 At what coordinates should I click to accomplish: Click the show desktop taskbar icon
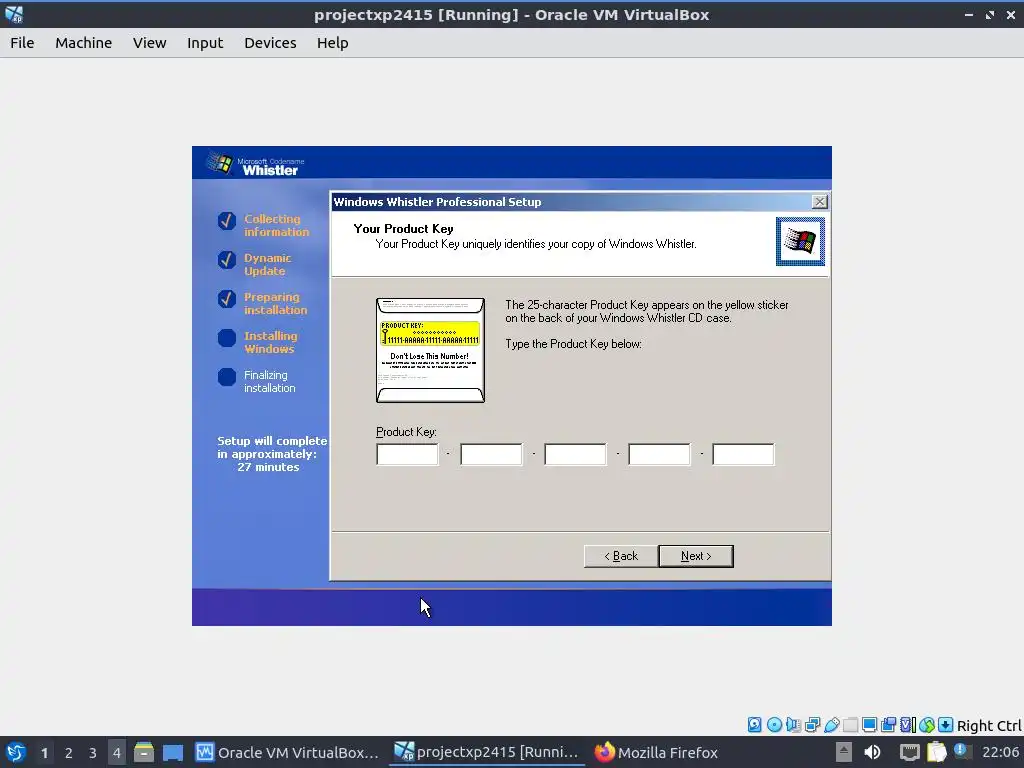click(x=172, y=752)
